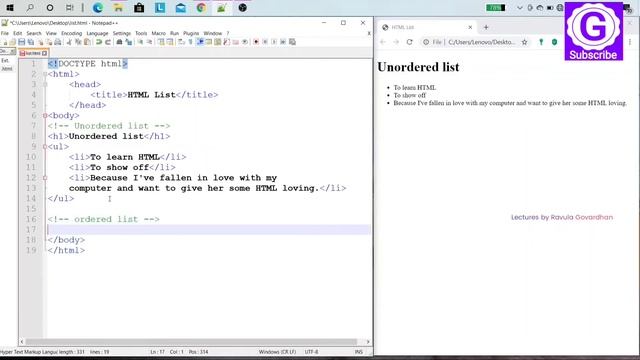Open the Plugins menu
Image resolution: width=640 pixels, height=360 pixels.
click(191, 33)
